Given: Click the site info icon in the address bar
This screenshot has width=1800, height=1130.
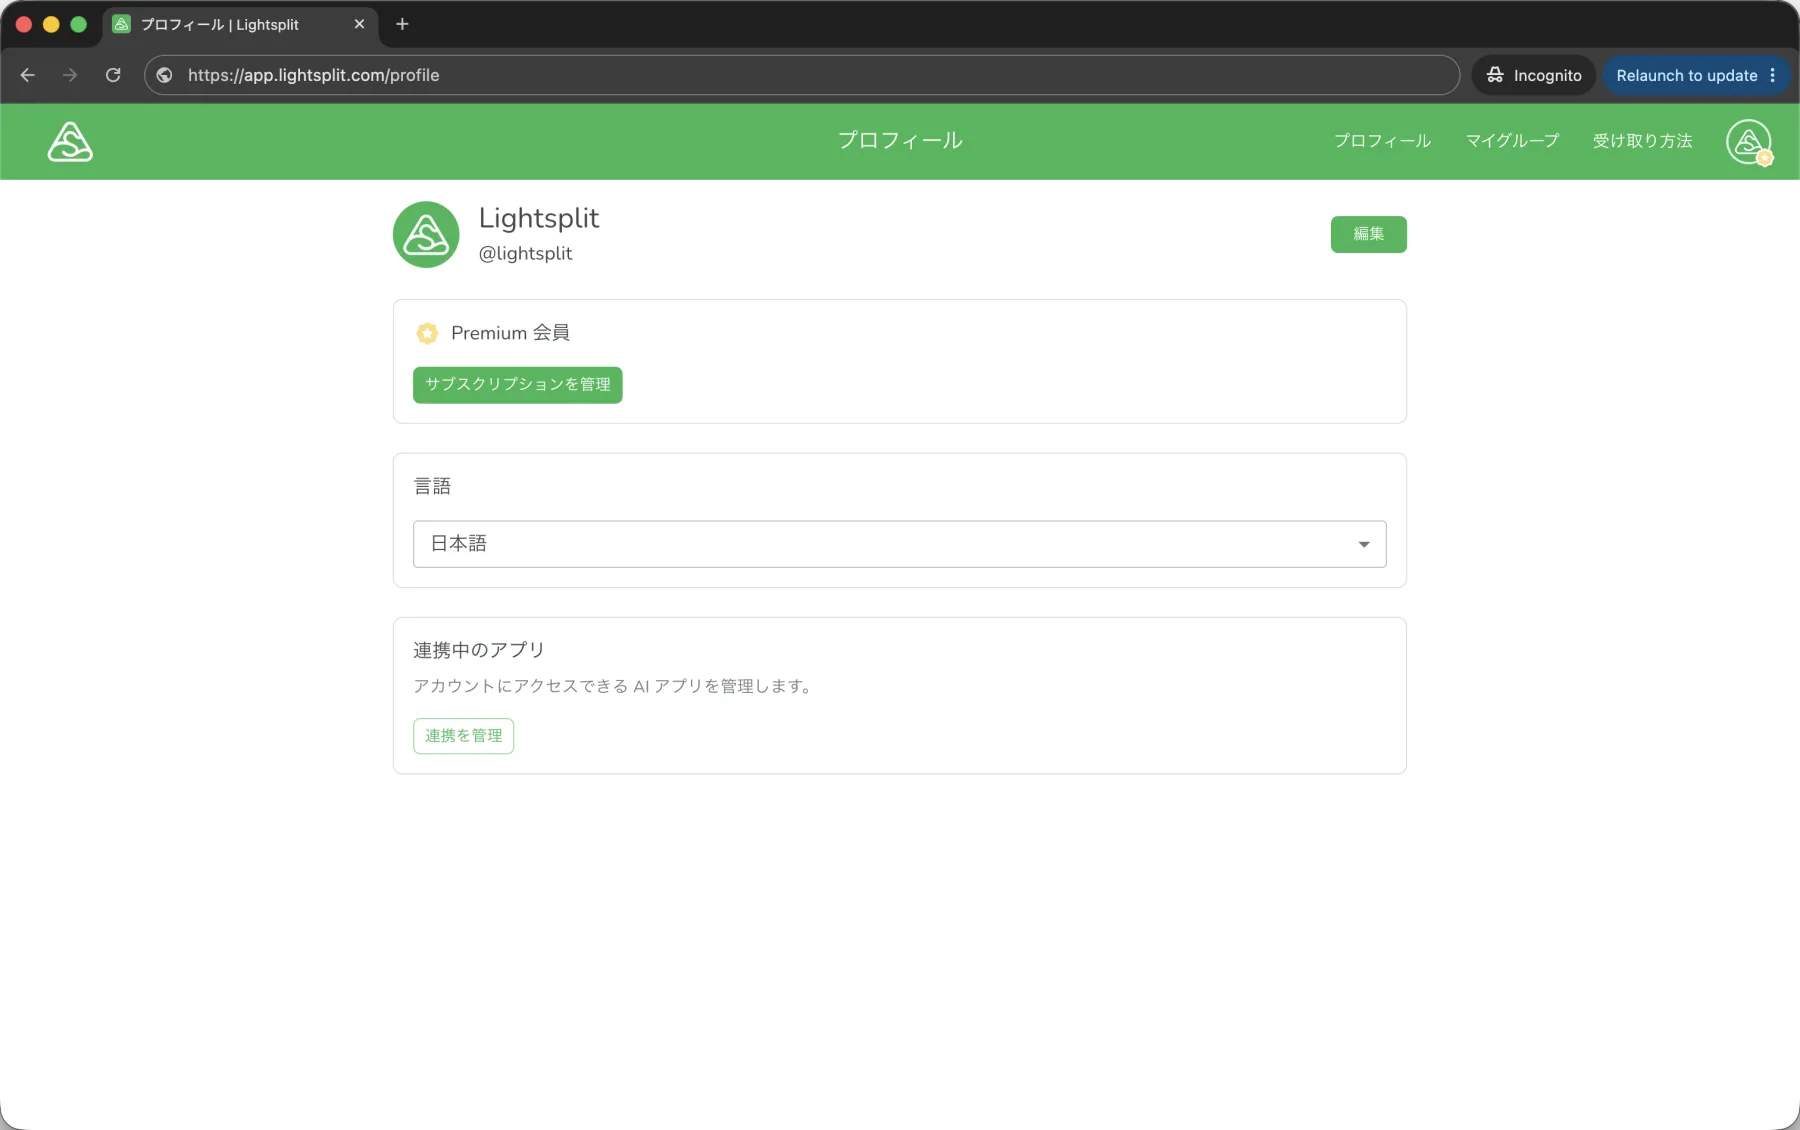Looking at the screenshot, I should tap(165, 75).
